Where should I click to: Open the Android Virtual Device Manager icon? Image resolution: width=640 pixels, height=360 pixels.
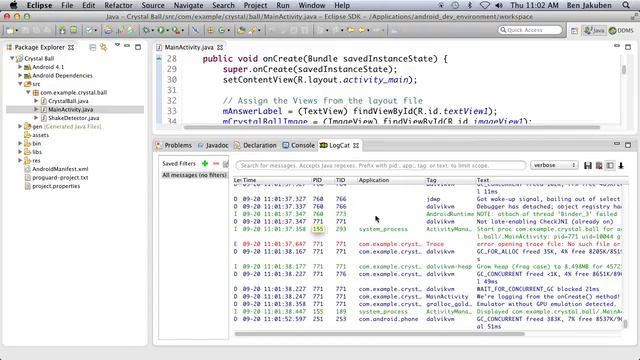click(73, 30)
